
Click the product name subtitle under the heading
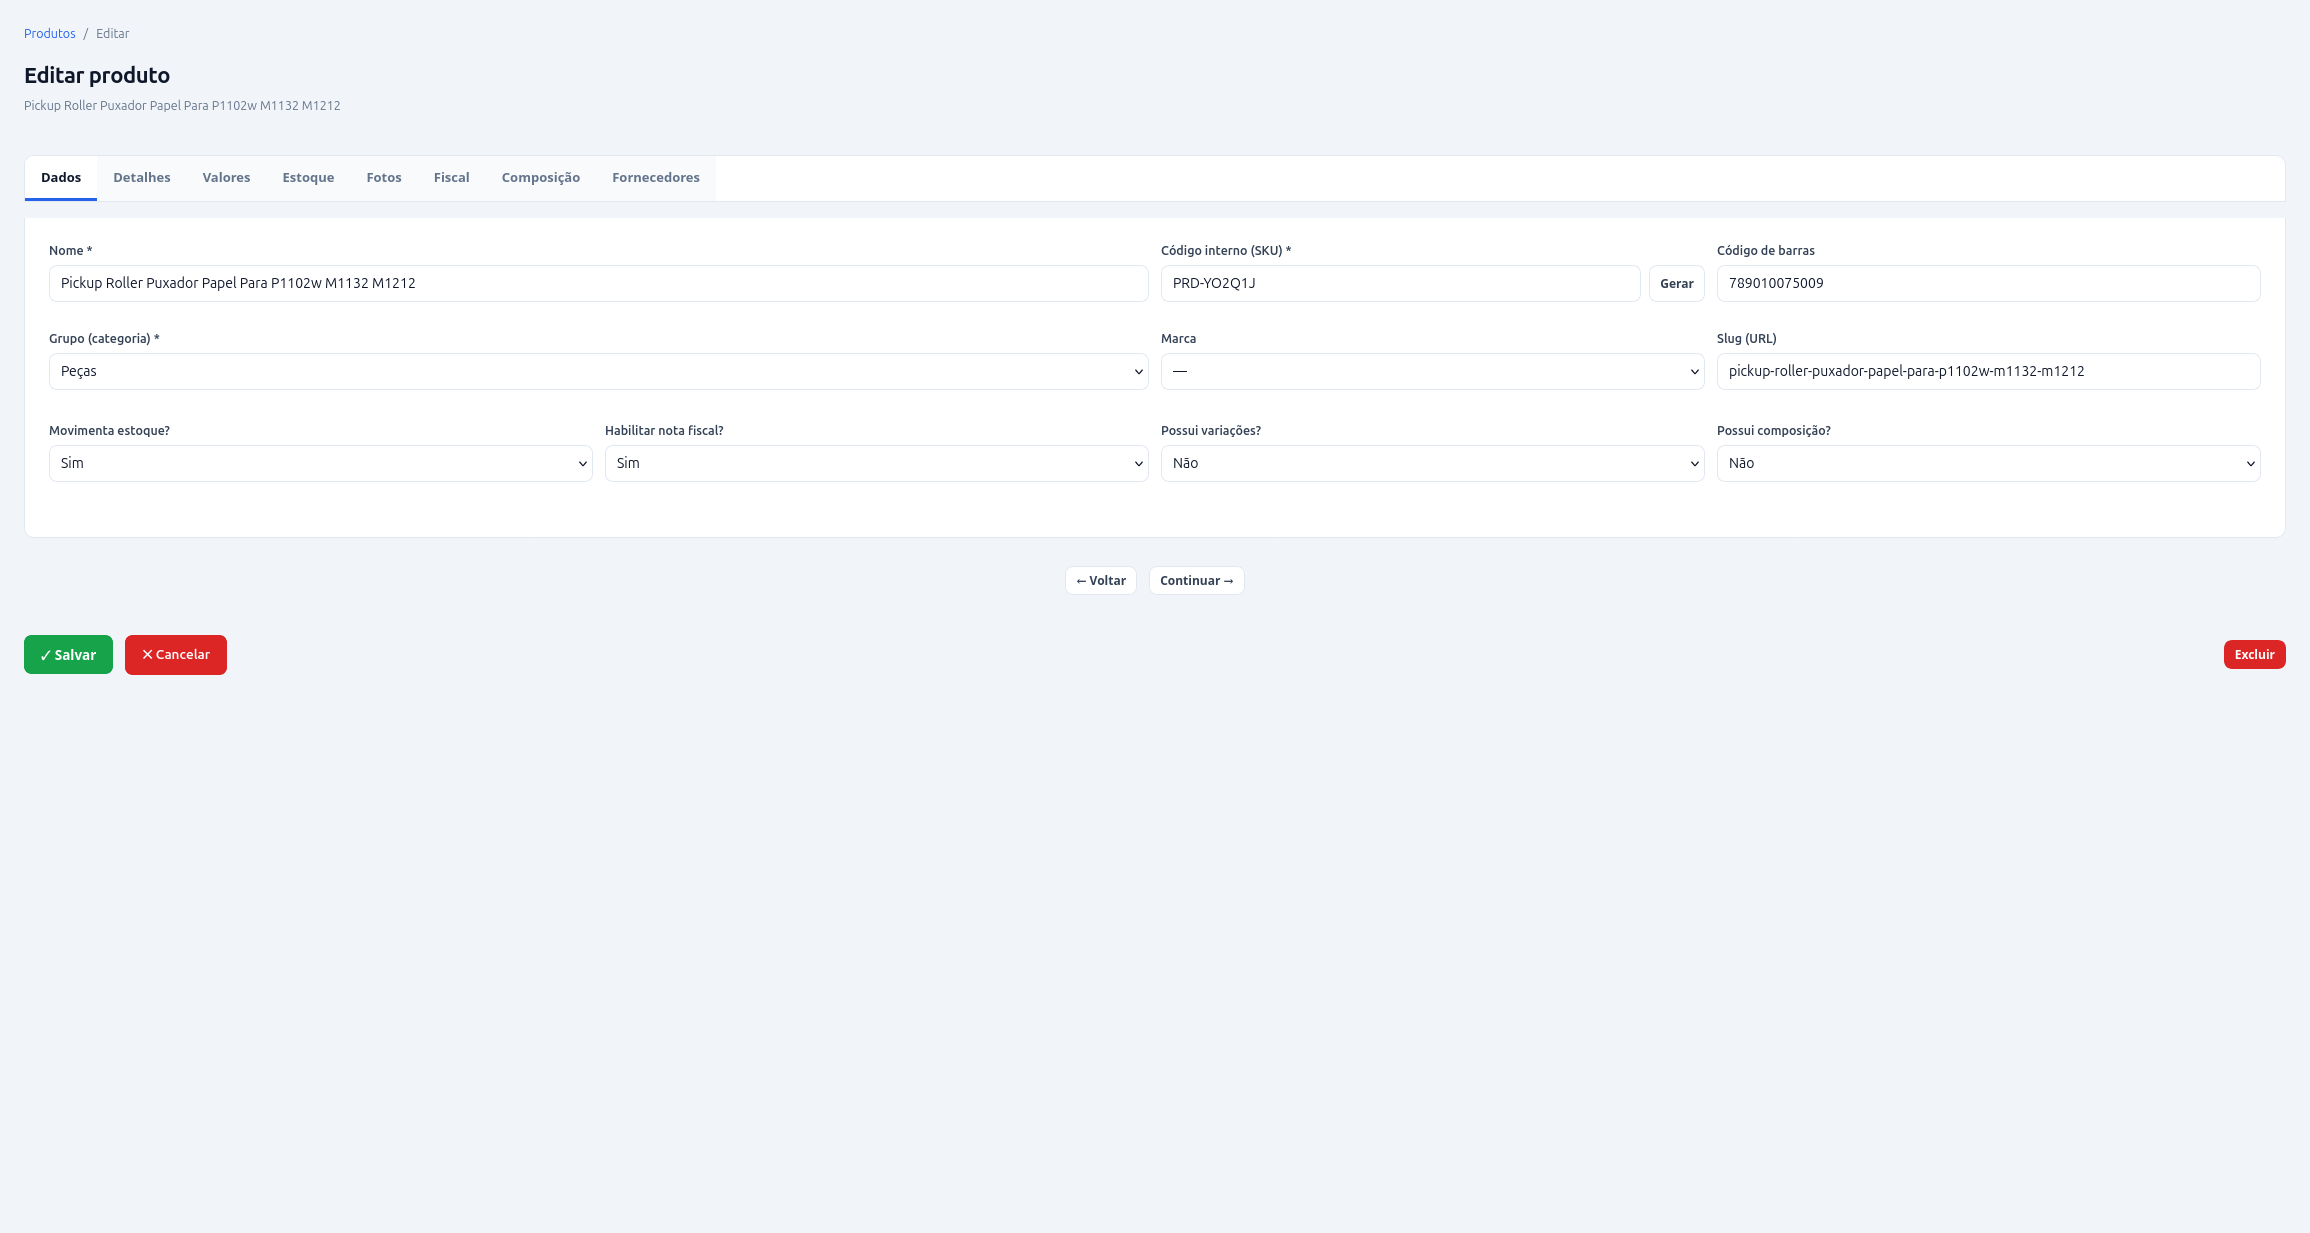point(182,106)
